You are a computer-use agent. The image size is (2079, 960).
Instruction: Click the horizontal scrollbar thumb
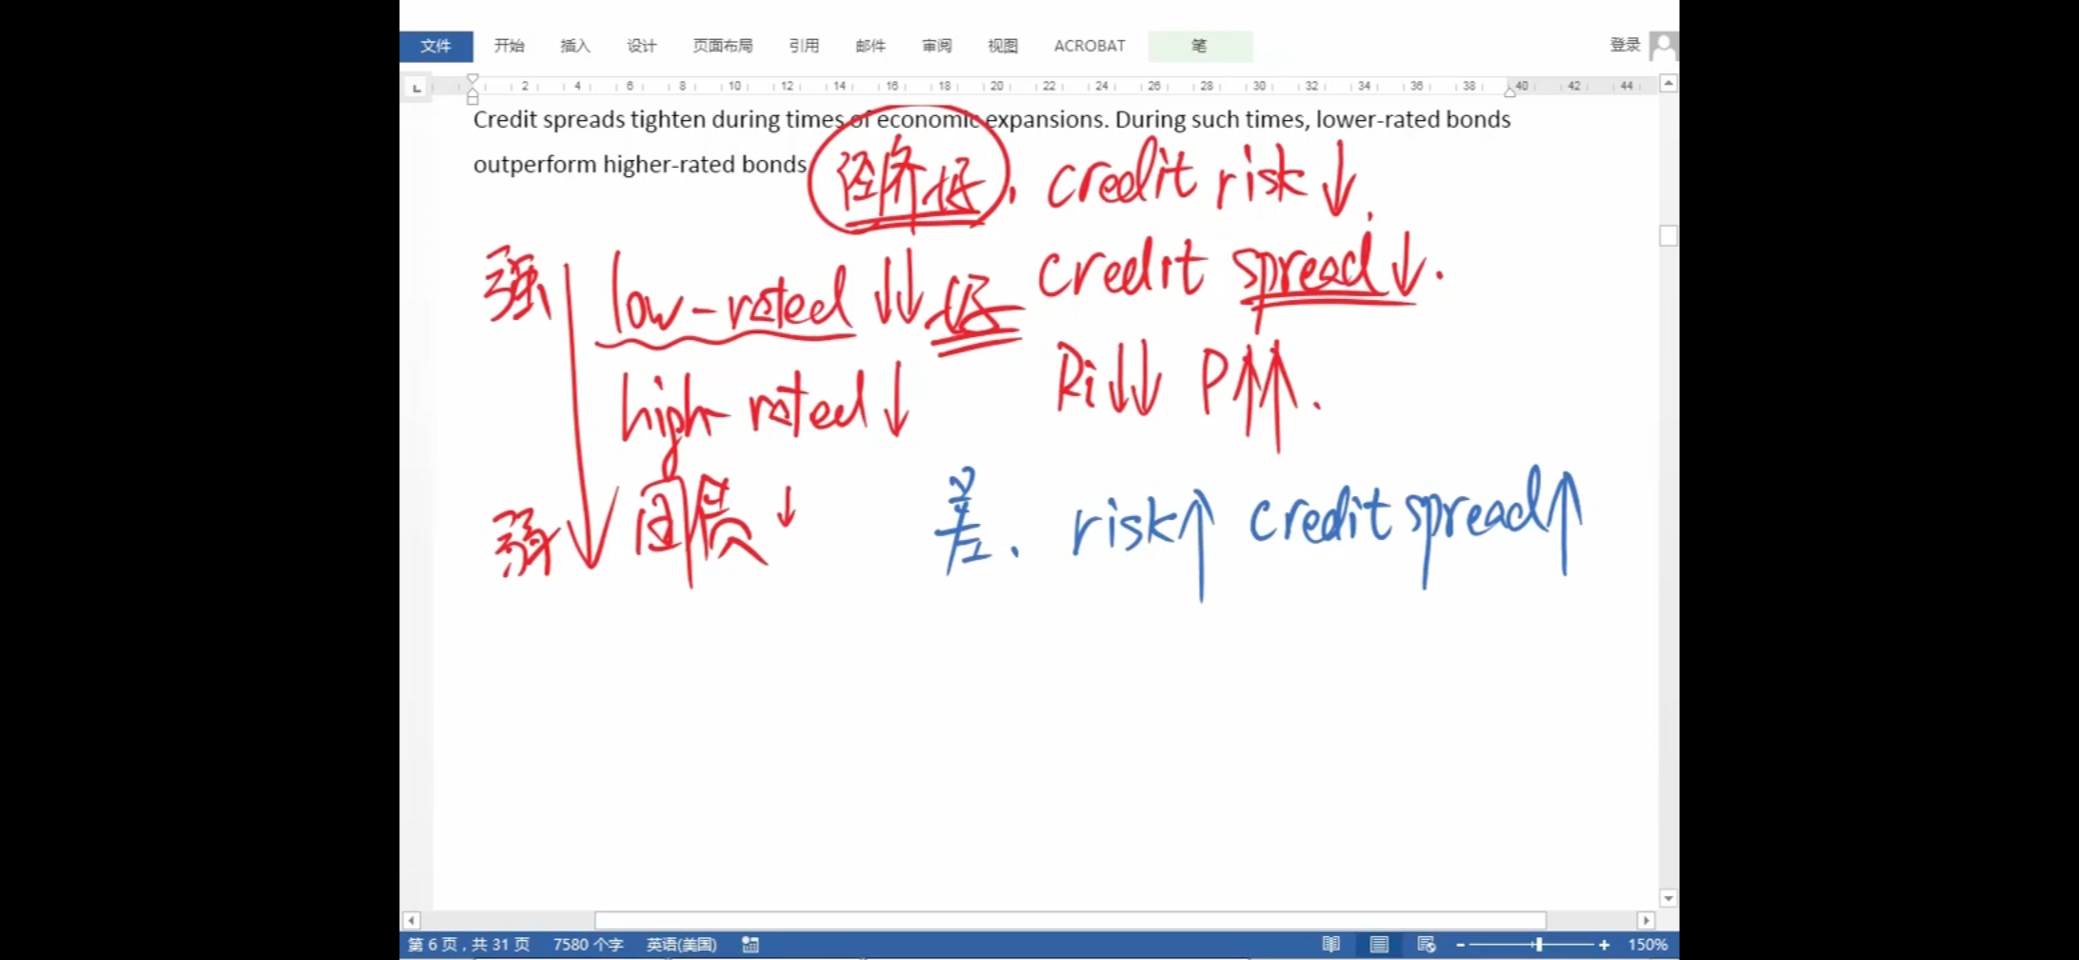pyautogui.click(x=1070, y=920)
